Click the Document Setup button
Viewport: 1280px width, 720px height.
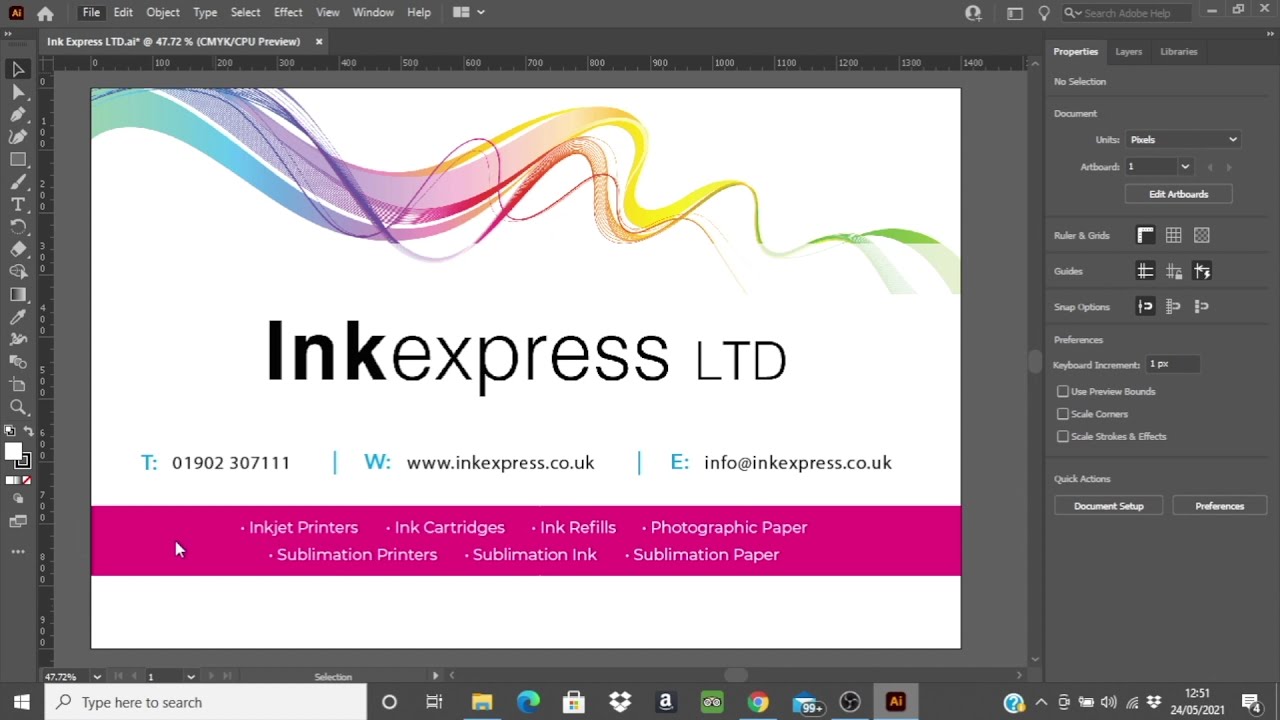[1108, 506]
